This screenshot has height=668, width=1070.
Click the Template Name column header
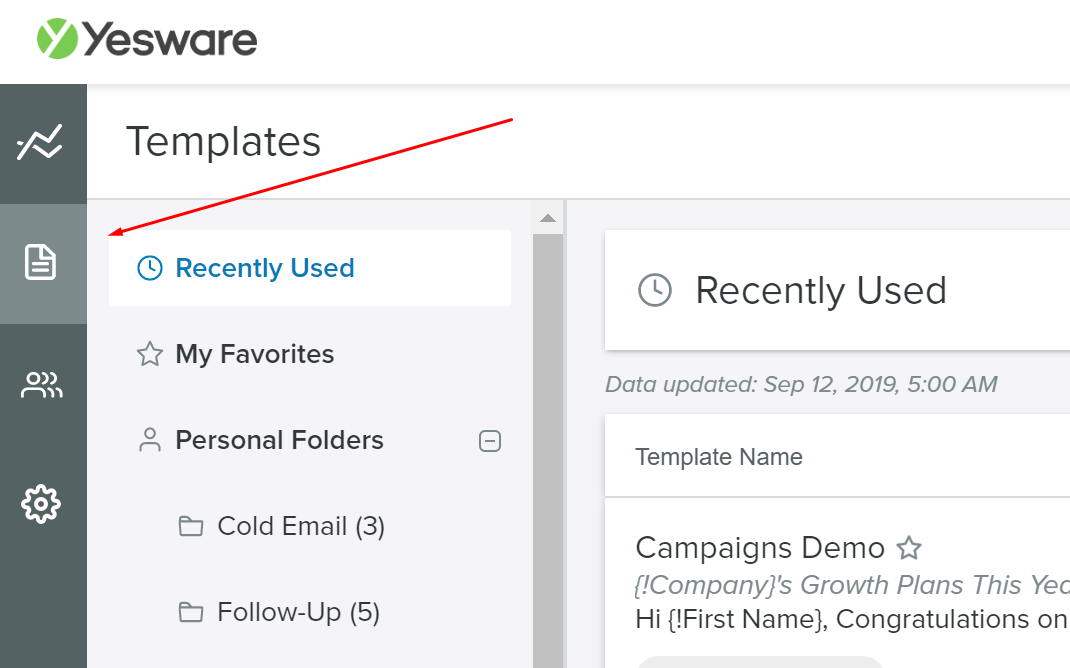[x=719, y=457]
